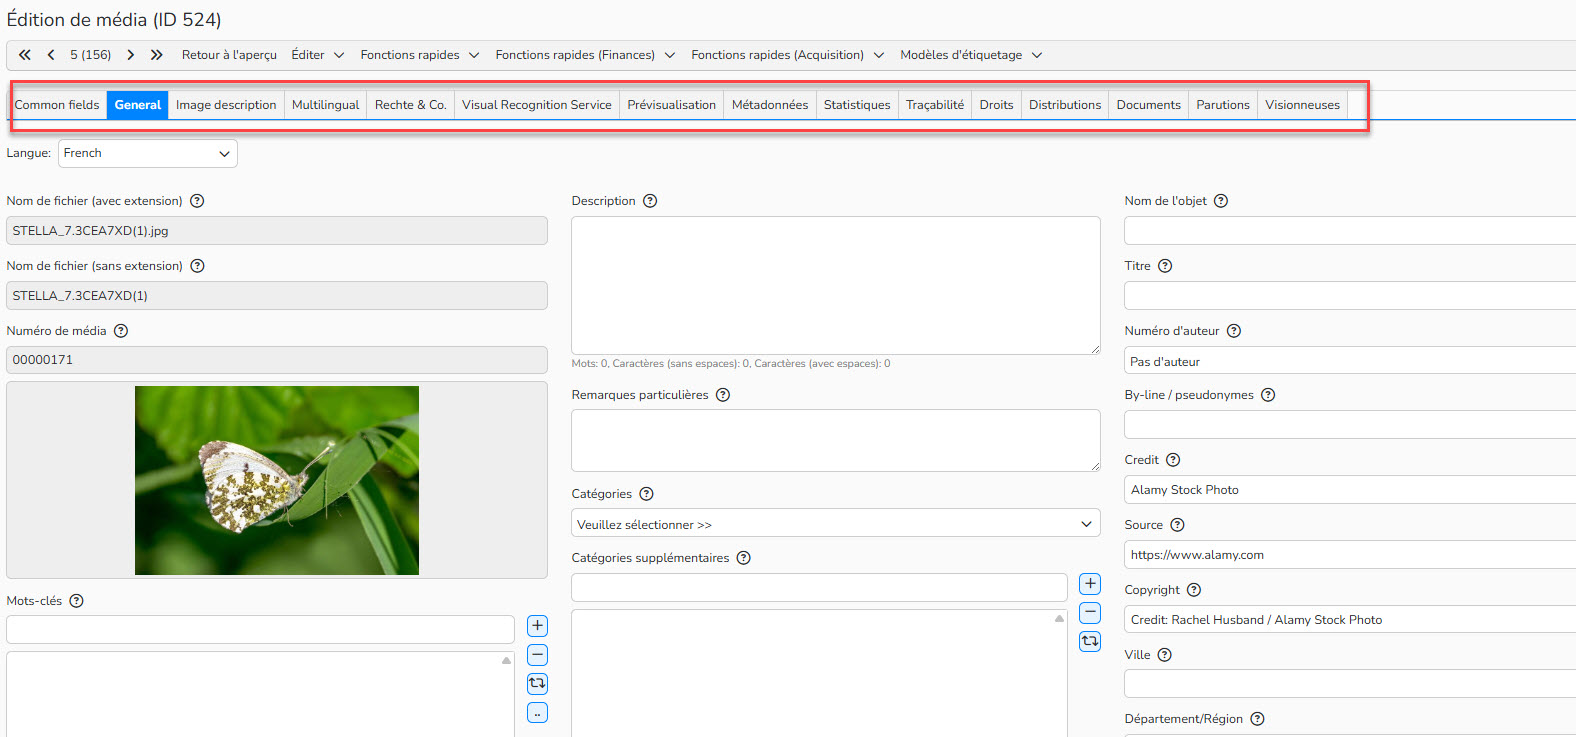Open the Éditer dropdown menu
1576x737 pixels.
click(x=318, y=55)
